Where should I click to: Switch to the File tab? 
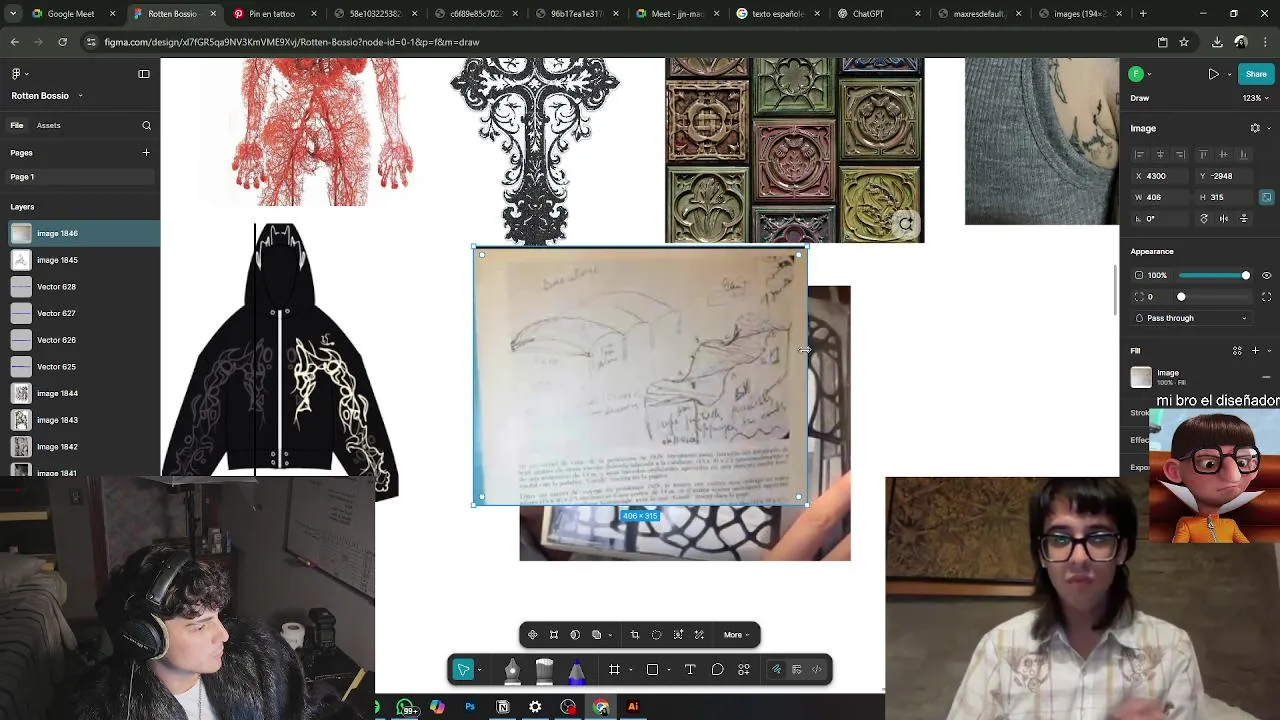(17, 126)
